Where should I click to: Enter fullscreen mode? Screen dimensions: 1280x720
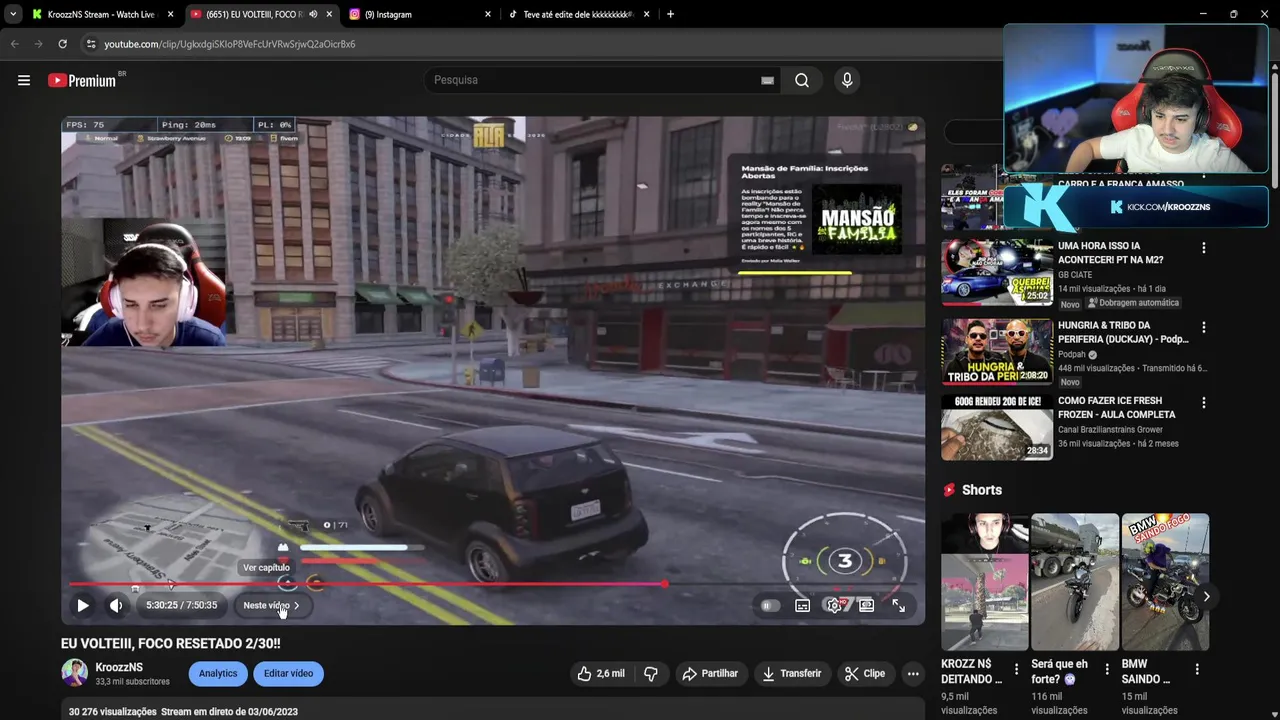(898, 605)
